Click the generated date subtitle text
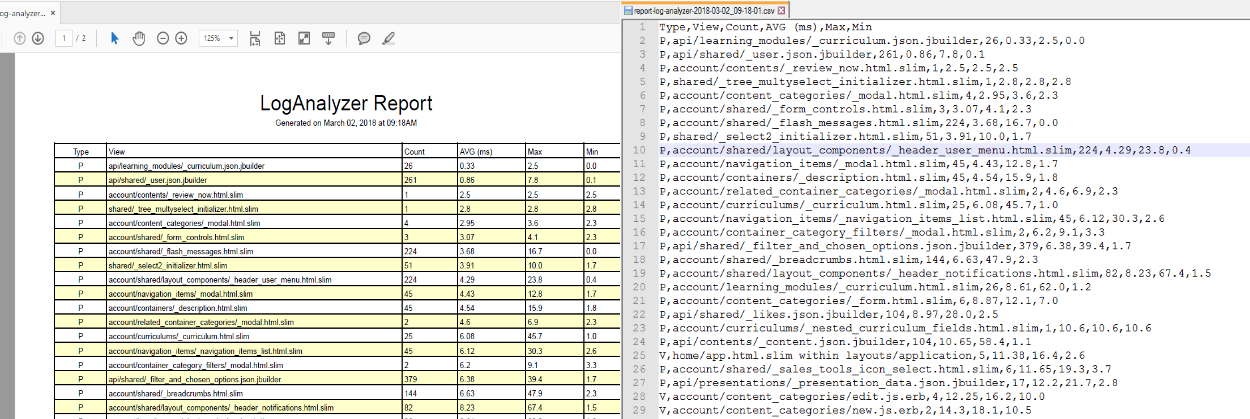The height and width of the screenshot is (419, 1250). 346,123
